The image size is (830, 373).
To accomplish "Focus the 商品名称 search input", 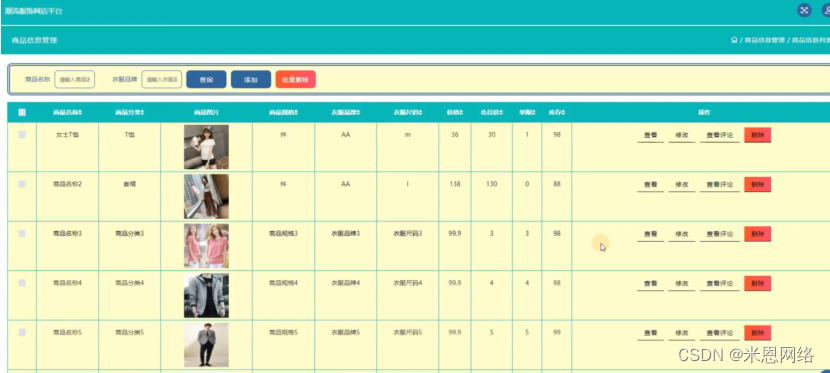I will click(75, 79).
